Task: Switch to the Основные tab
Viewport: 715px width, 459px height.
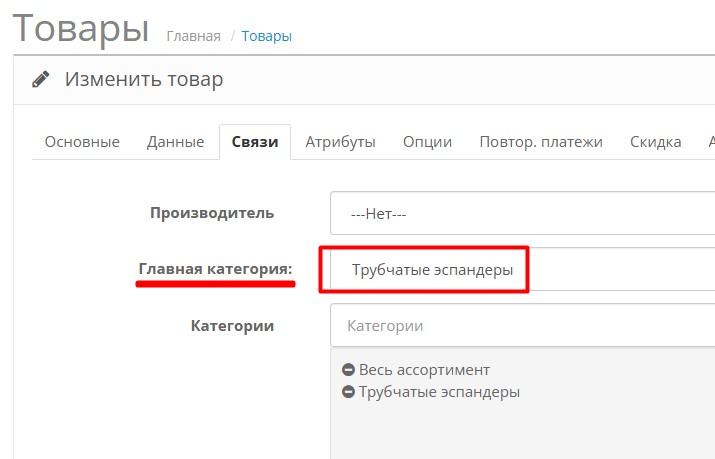Action: 82,142
